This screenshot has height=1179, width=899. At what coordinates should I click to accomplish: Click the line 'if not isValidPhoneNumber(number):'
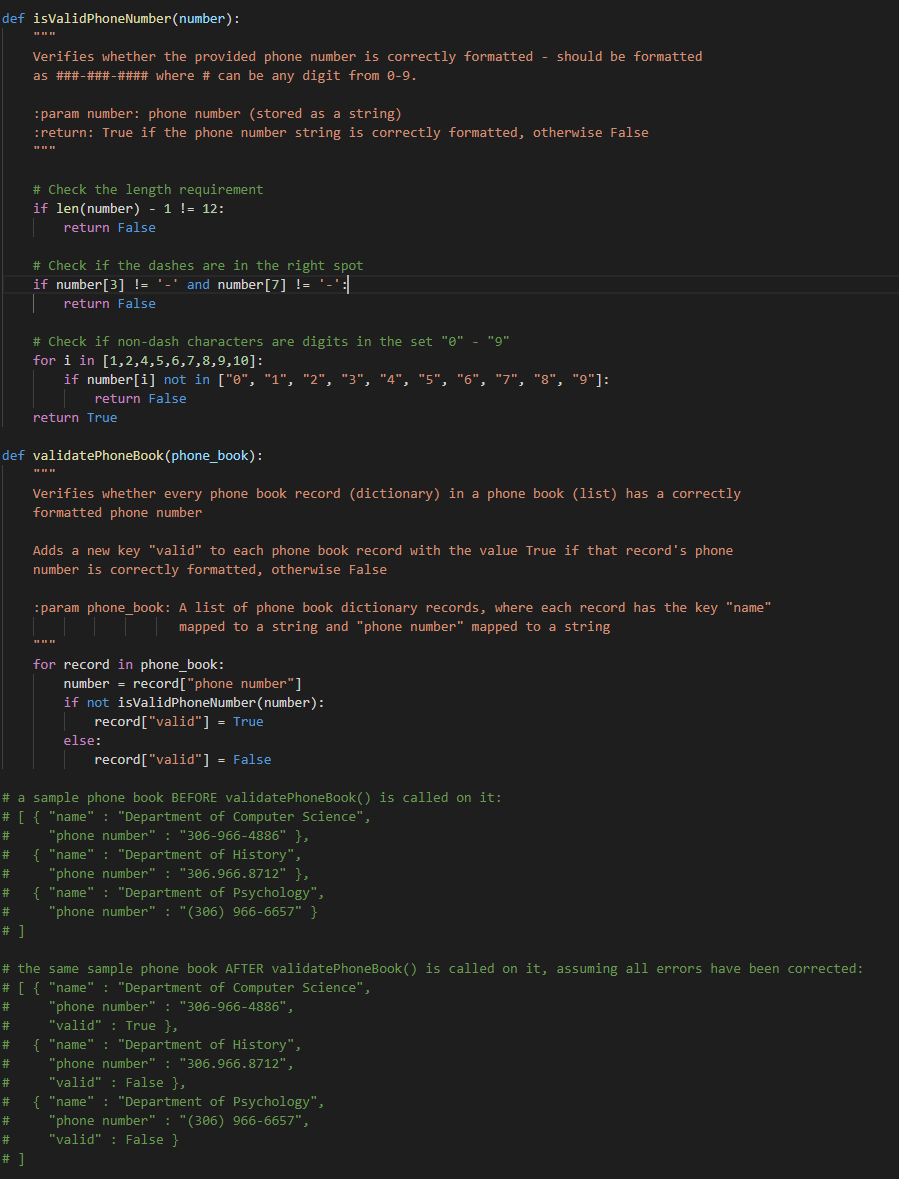pyautogui.click(x=194, y=702)
